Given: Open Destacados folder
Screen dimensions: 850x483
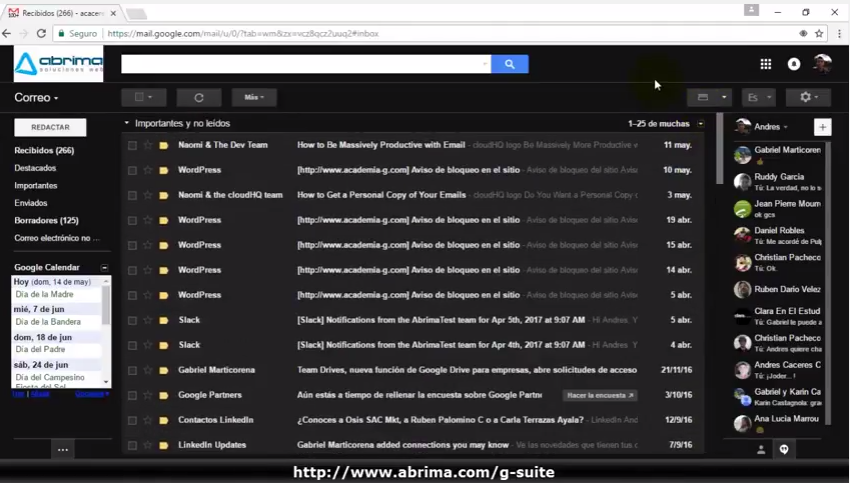Looking at the screenshot, I should click(35, 168).
